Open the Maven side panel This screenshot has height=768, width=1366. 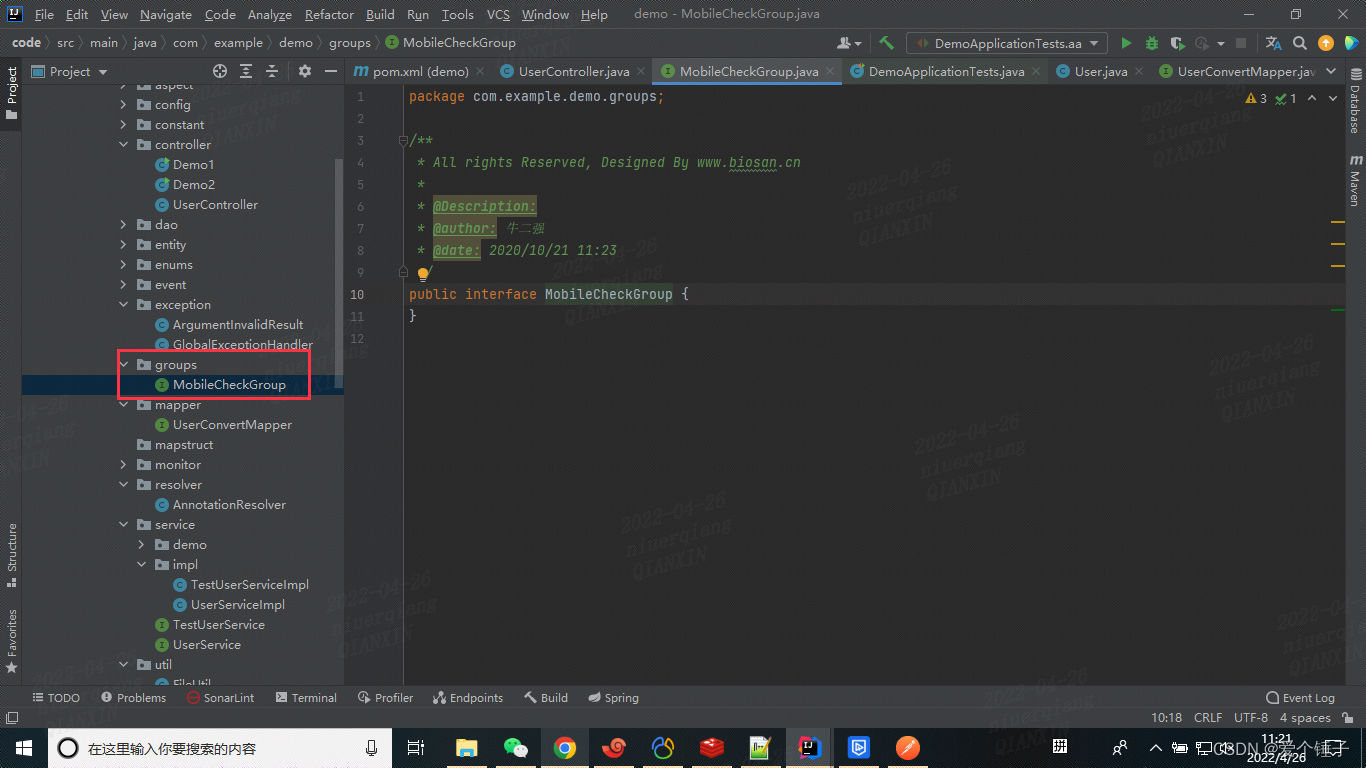click(x=1355, y=179)
